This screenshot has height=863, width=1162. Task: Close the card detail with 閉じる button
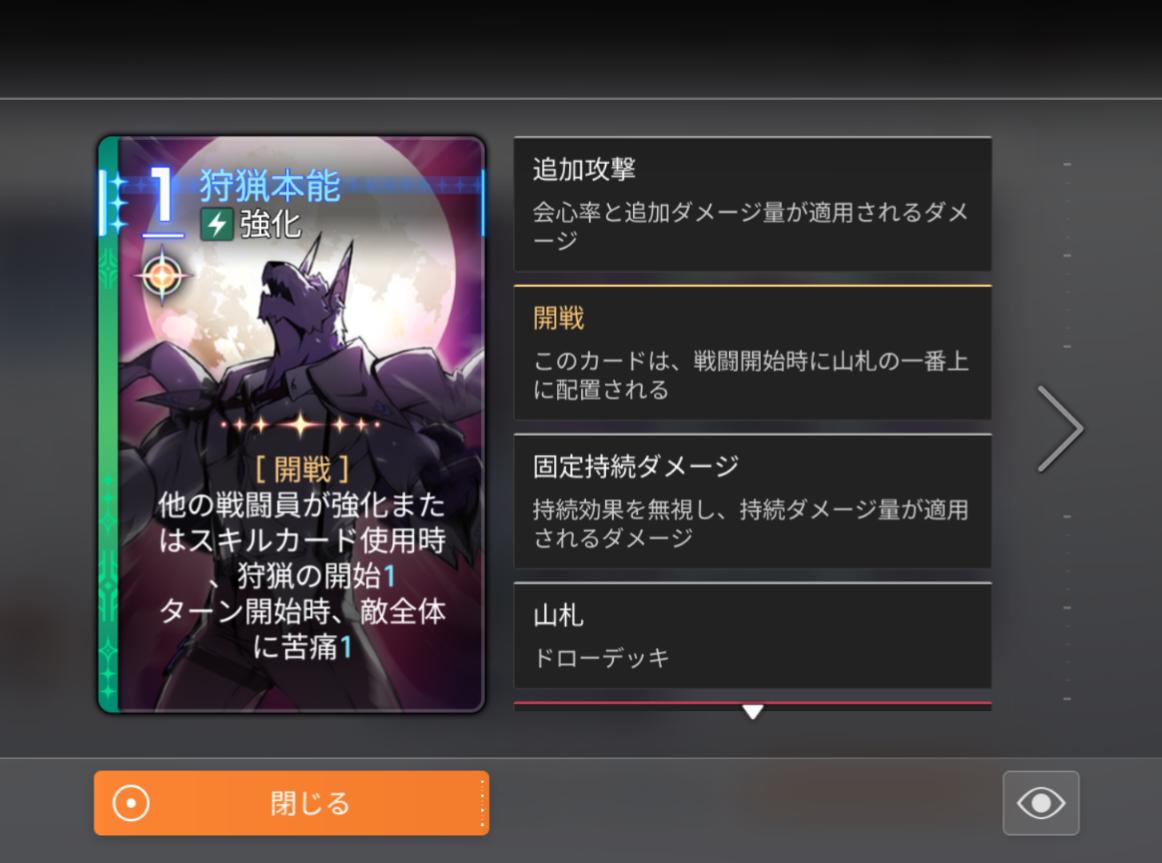[x=291, y=803]
